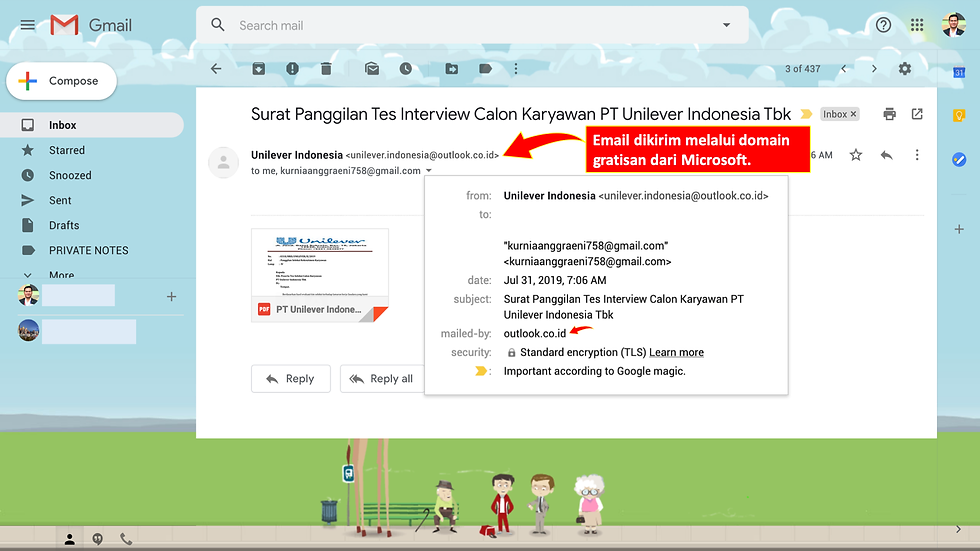Star this message
Image resolution: width=980 pixels, height=551 pixels.
(856, 155)
